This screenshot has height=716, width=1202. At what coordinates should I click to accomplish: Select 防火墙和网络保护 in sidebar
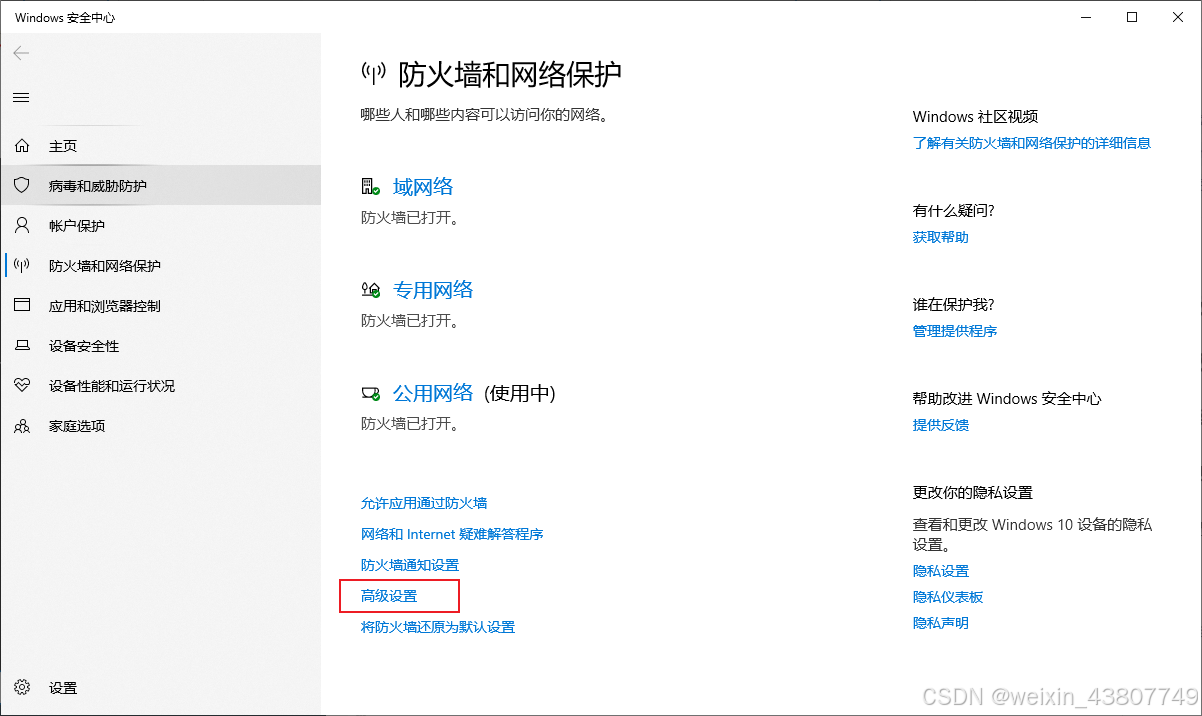coord(160,266)
